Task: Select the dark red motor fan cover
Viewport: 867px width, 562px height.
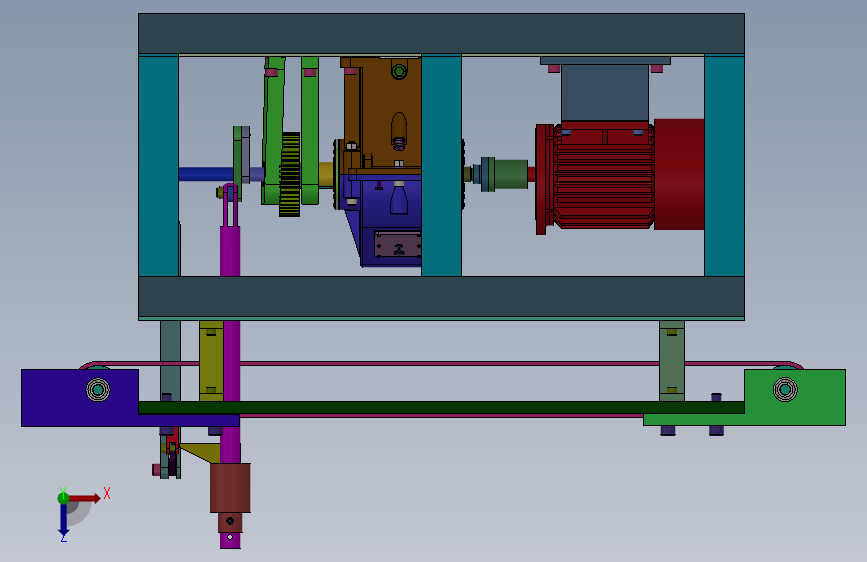Action: coord(679,174)
